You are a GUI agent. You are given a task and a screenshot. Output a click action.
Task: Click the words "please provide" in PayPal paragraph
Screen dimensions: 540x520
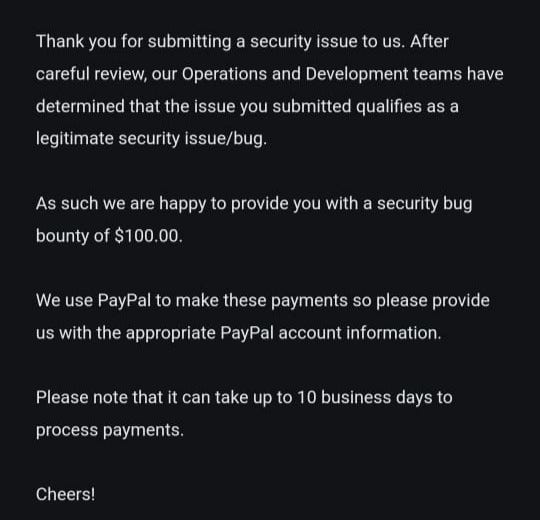[x=433, y=301]
